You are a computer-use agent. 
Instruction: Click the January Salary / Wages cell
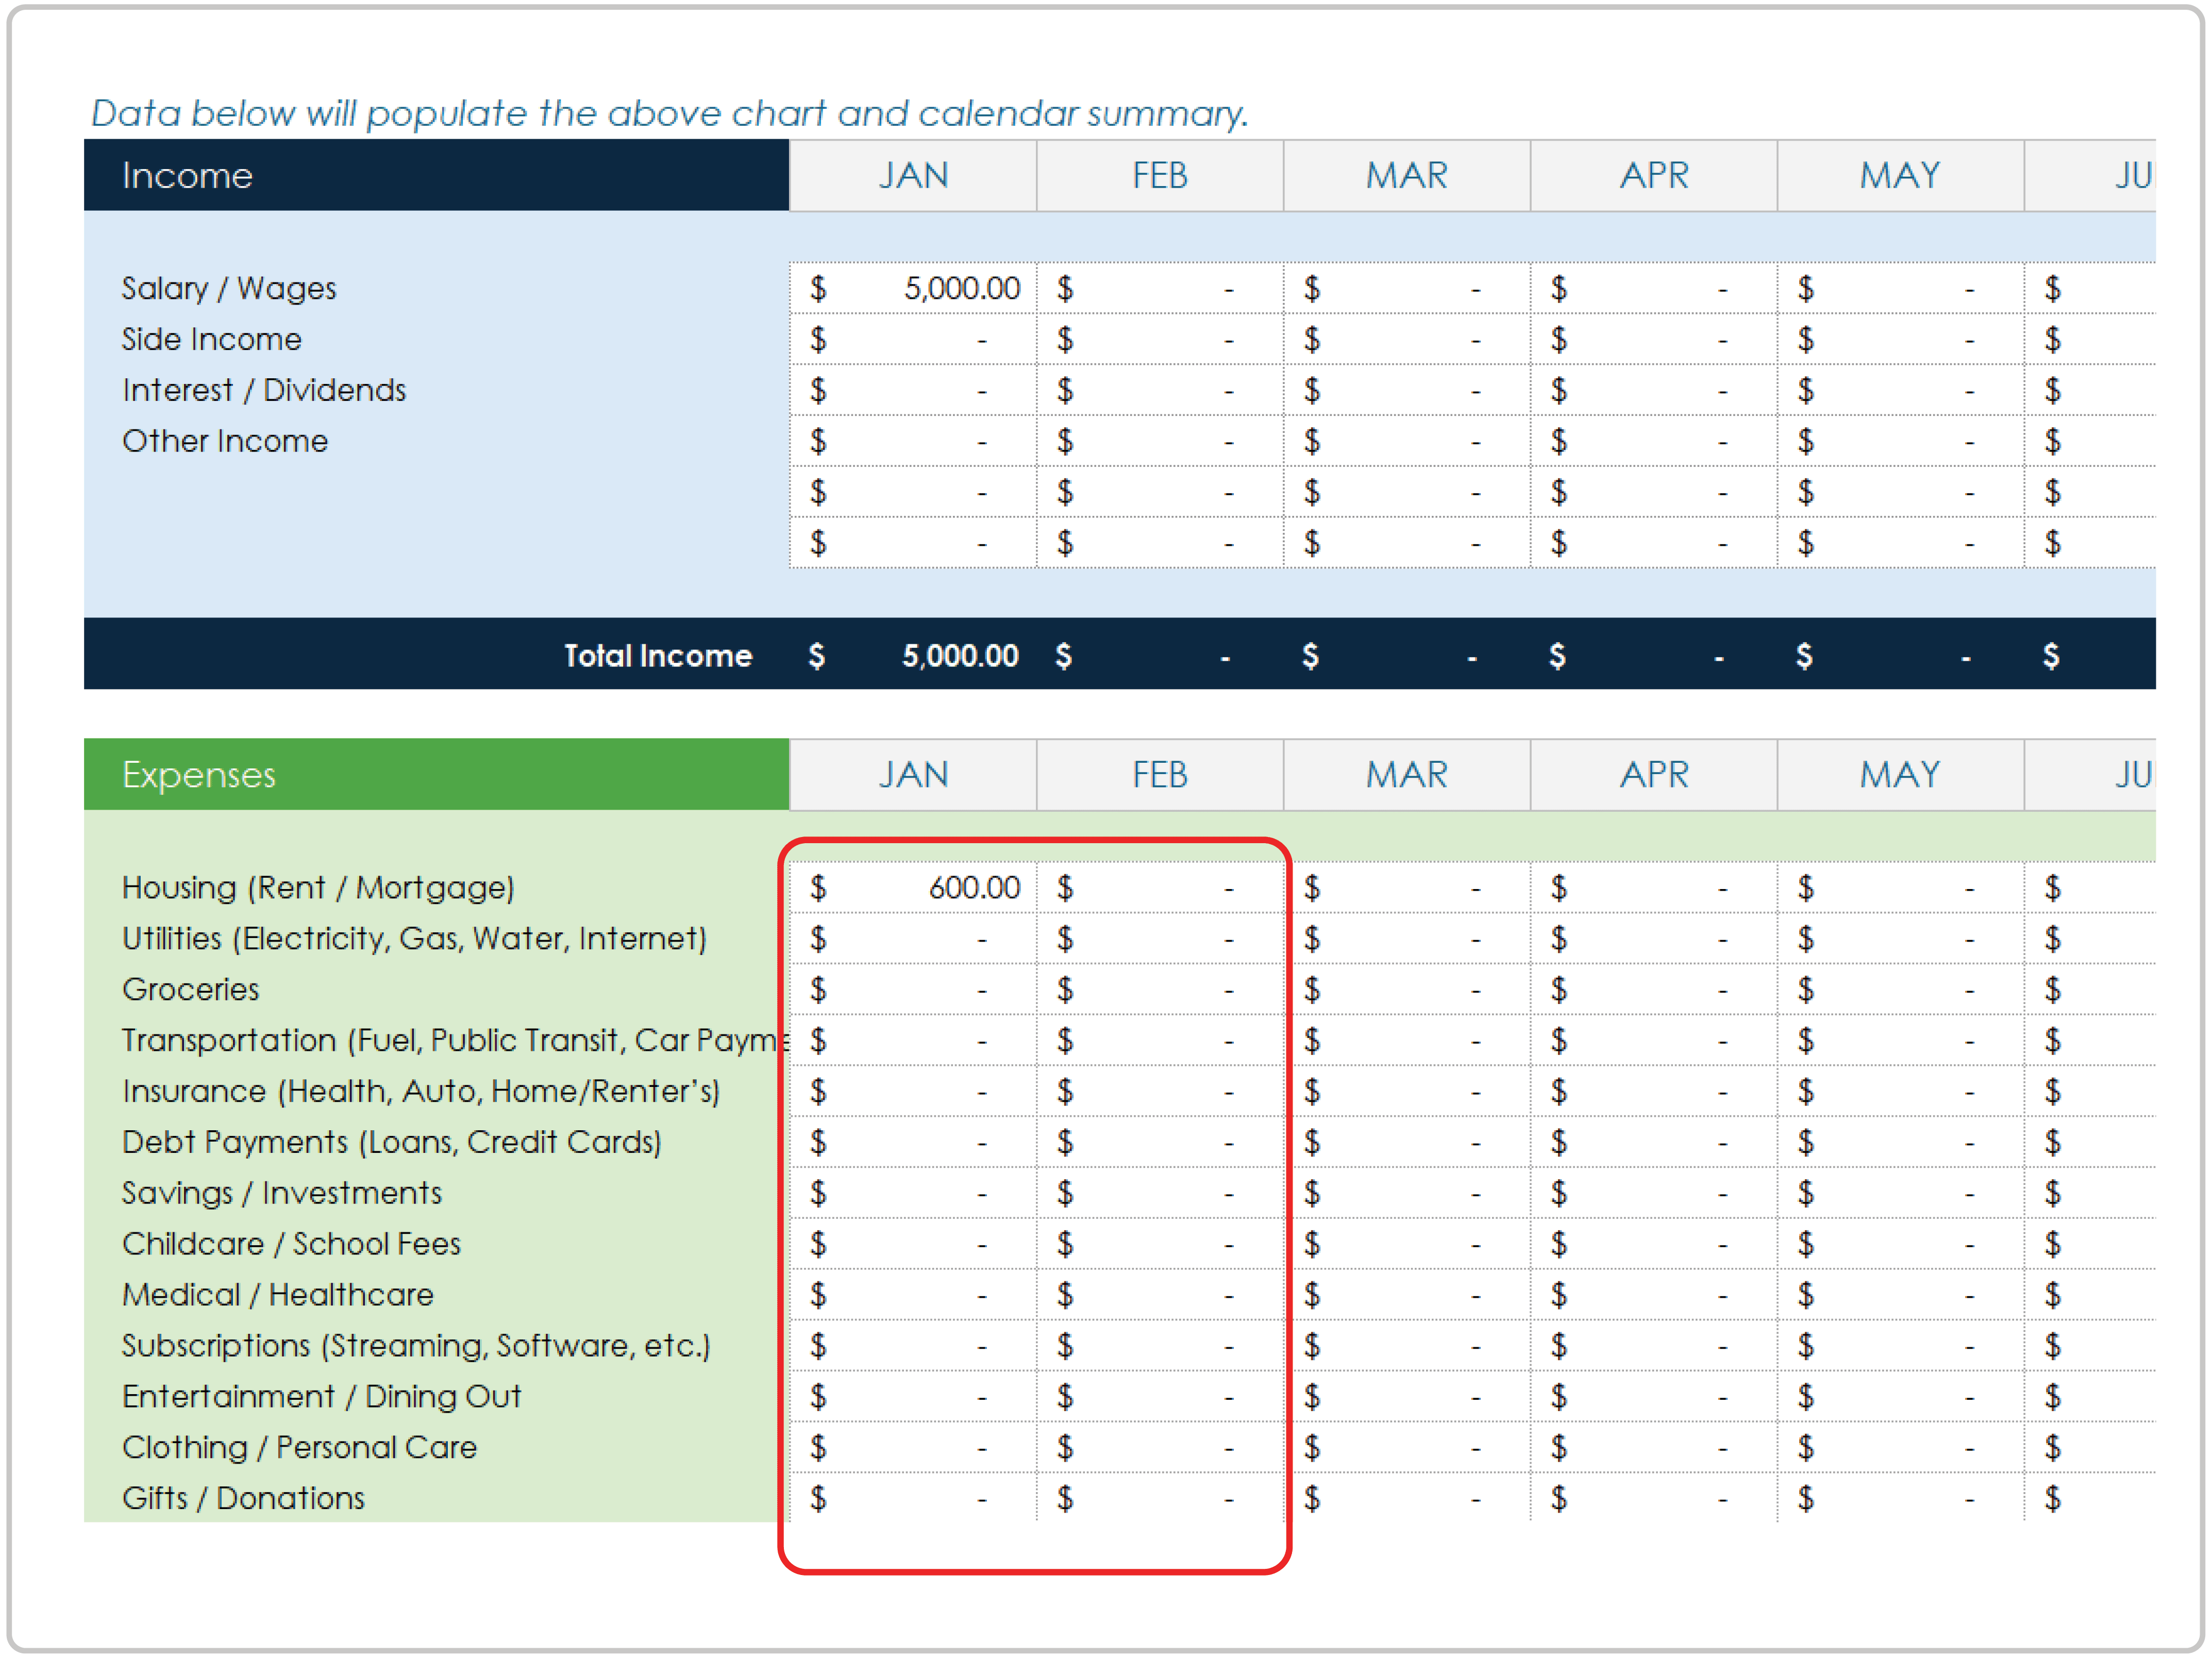tap(913, 288)
